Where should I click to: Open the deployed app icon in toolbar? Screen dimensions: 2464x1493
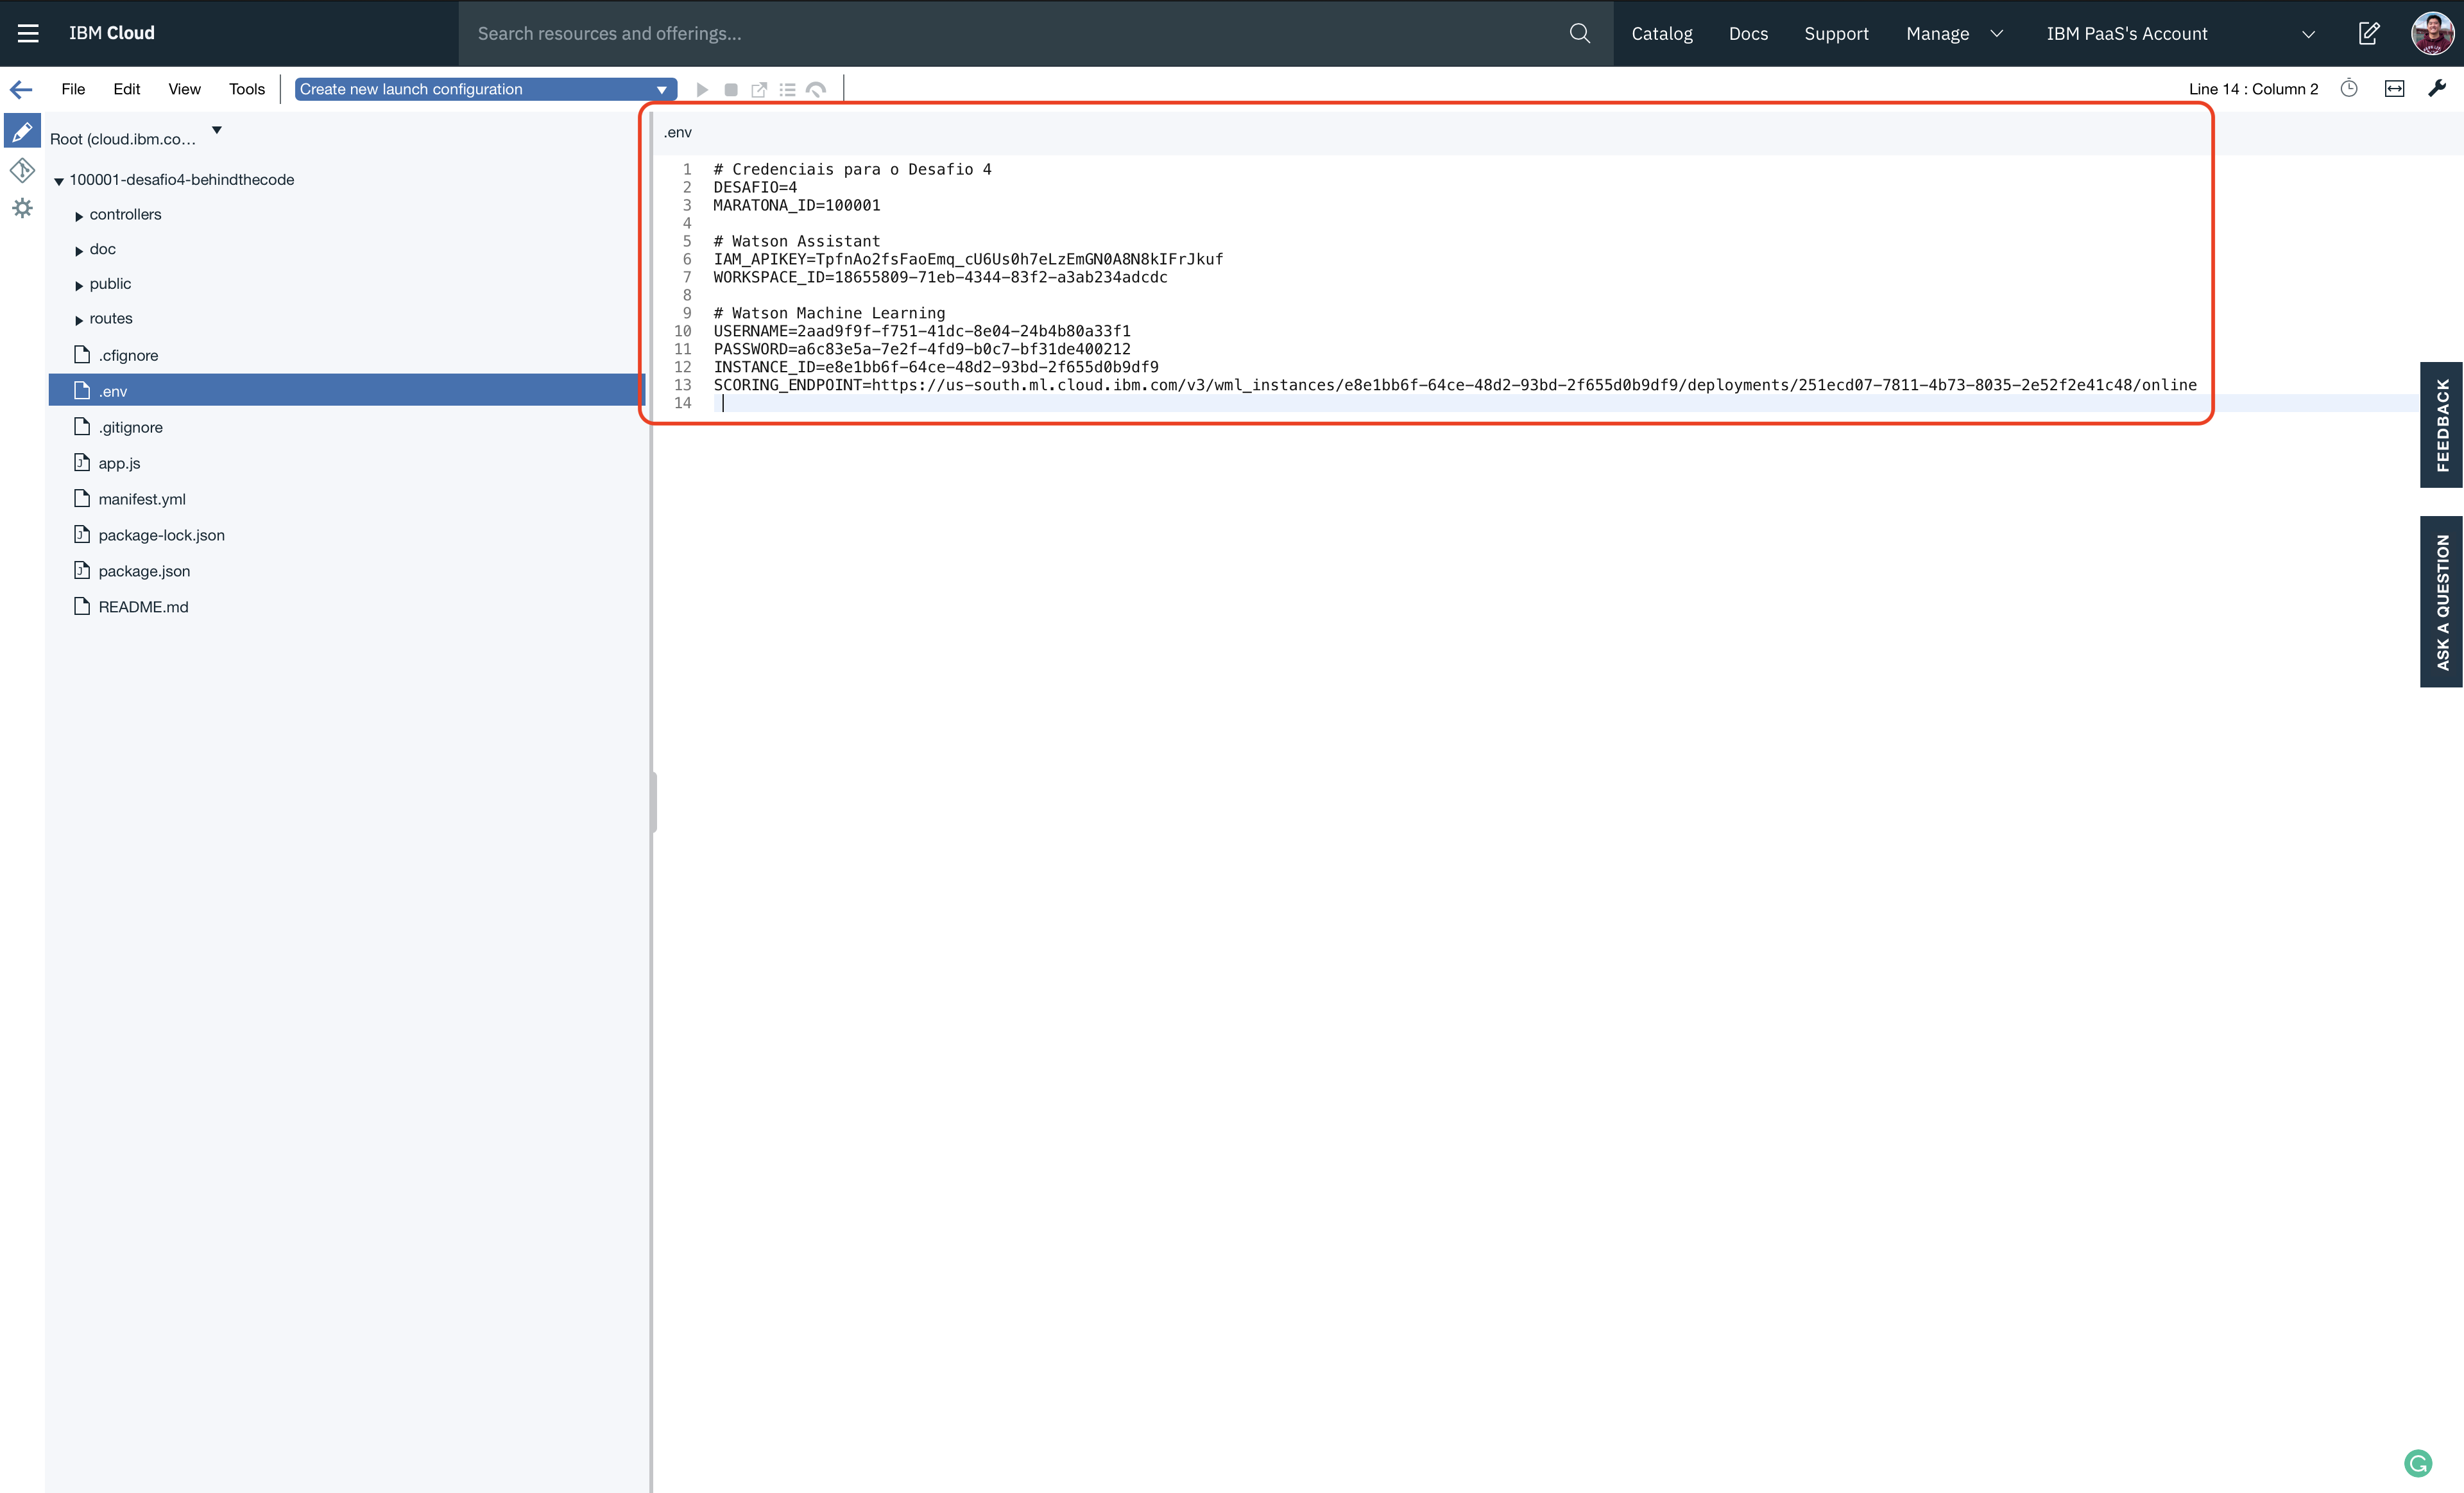pos(759,90)
